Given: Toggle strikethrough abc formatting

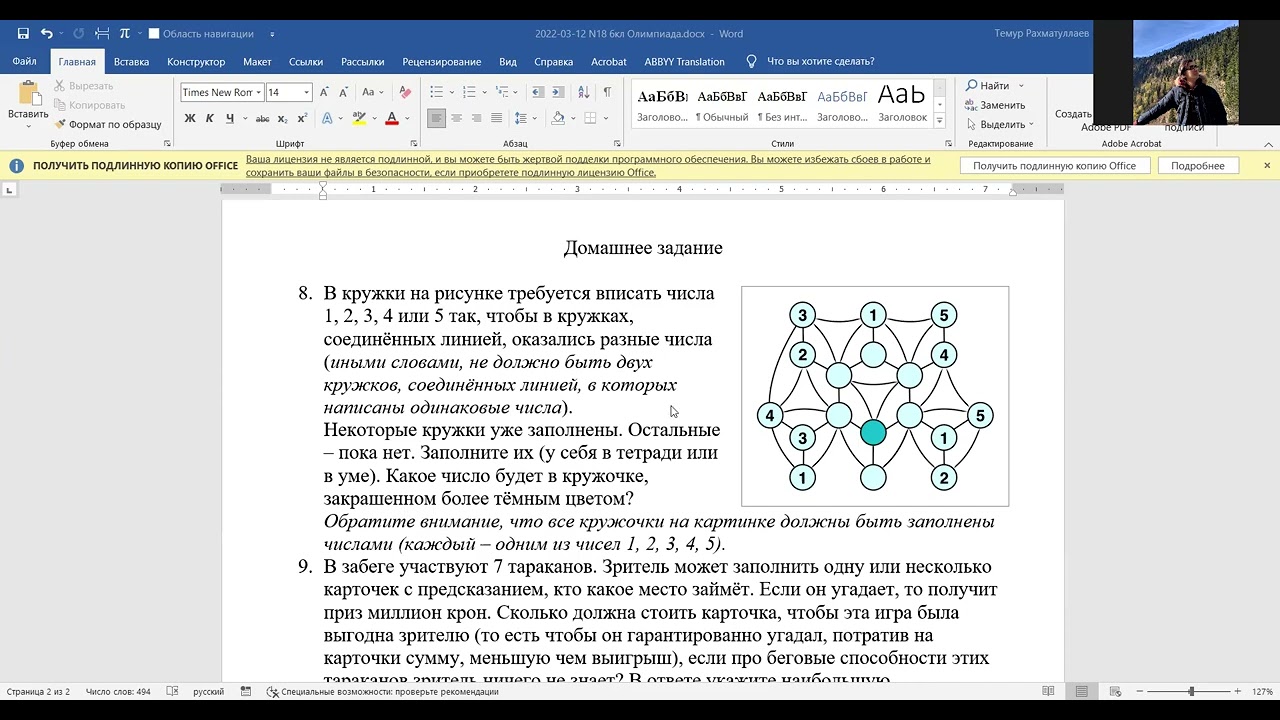Looking at the screenshot, I should 262,118.
